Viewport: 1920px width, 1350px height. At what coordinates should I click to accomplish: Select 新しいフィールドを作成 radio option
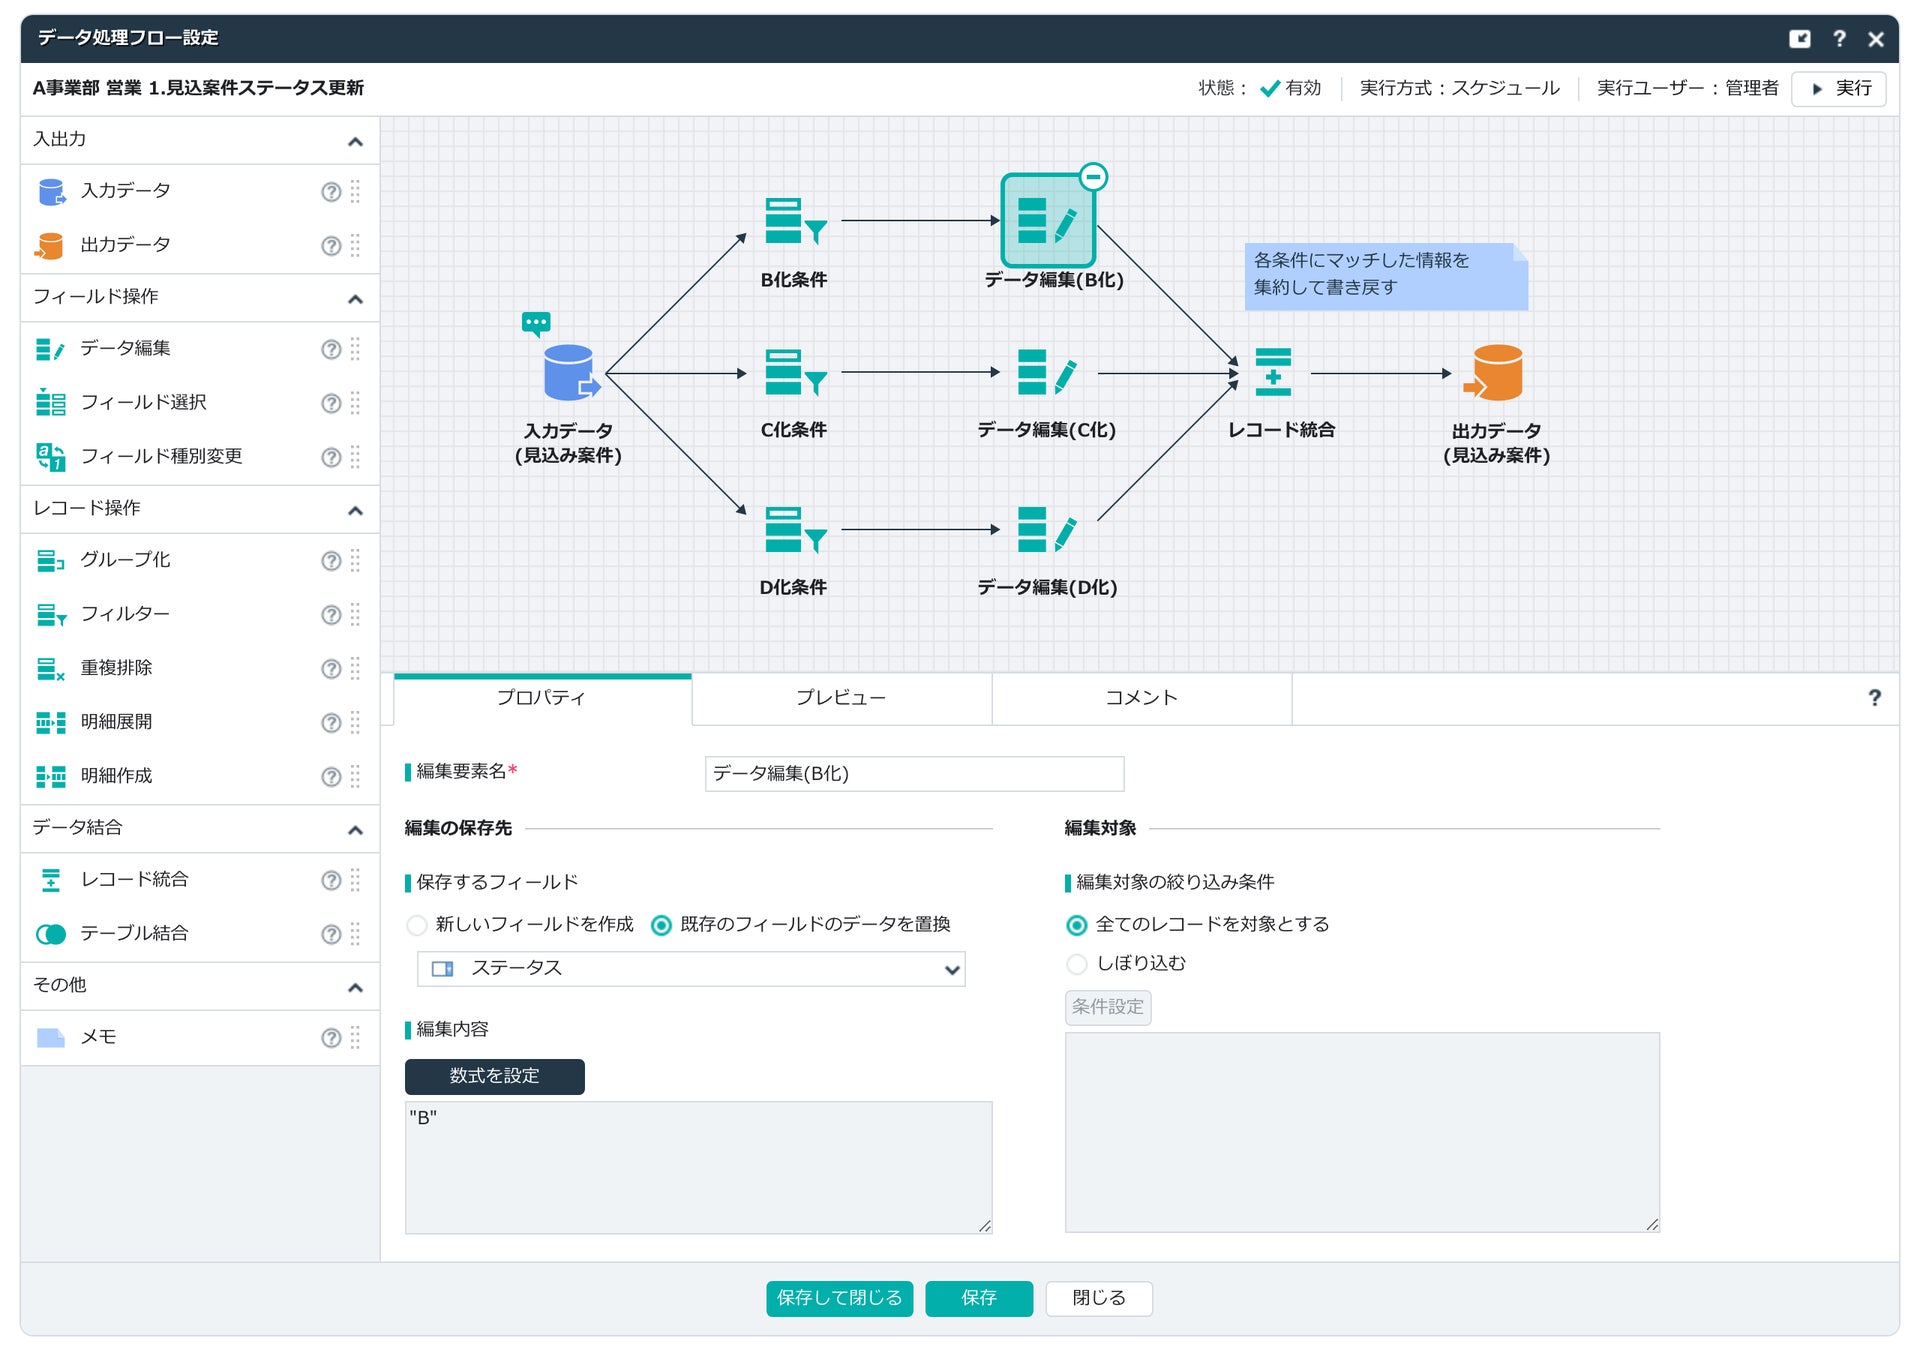point(417,925)
